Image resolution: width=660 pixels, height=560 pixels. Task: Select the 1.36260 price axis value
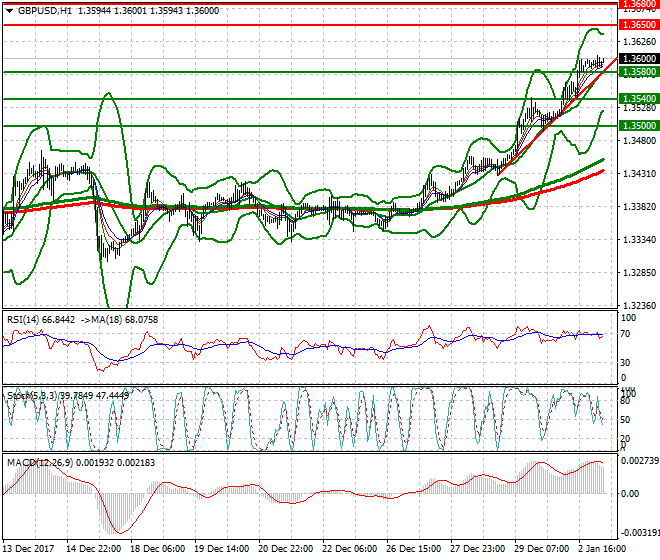coord(639,42)
